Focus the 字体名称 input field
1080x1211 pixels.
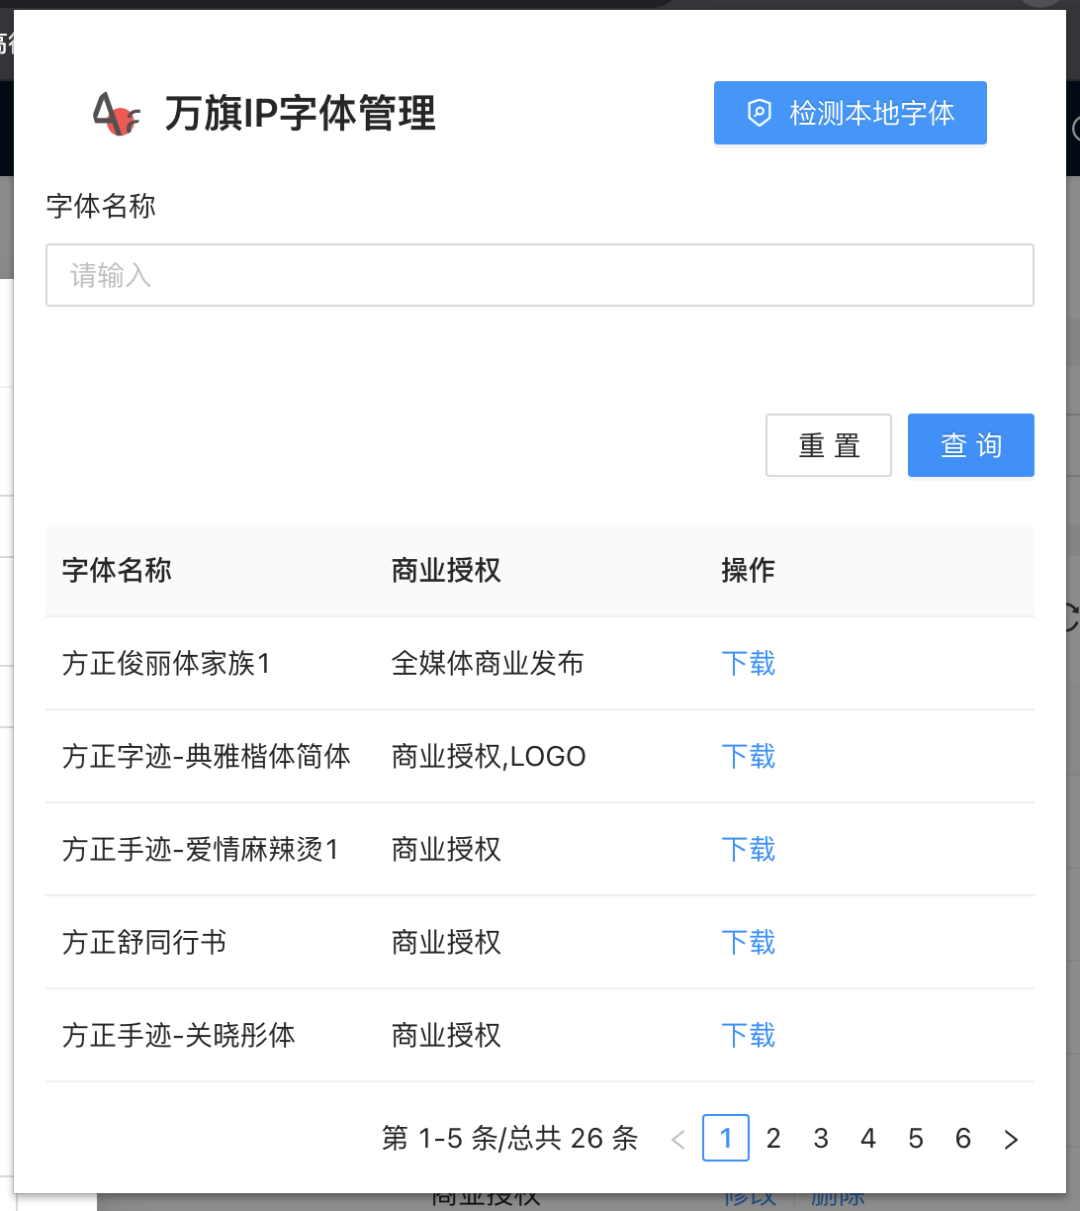tap(540, 275)
